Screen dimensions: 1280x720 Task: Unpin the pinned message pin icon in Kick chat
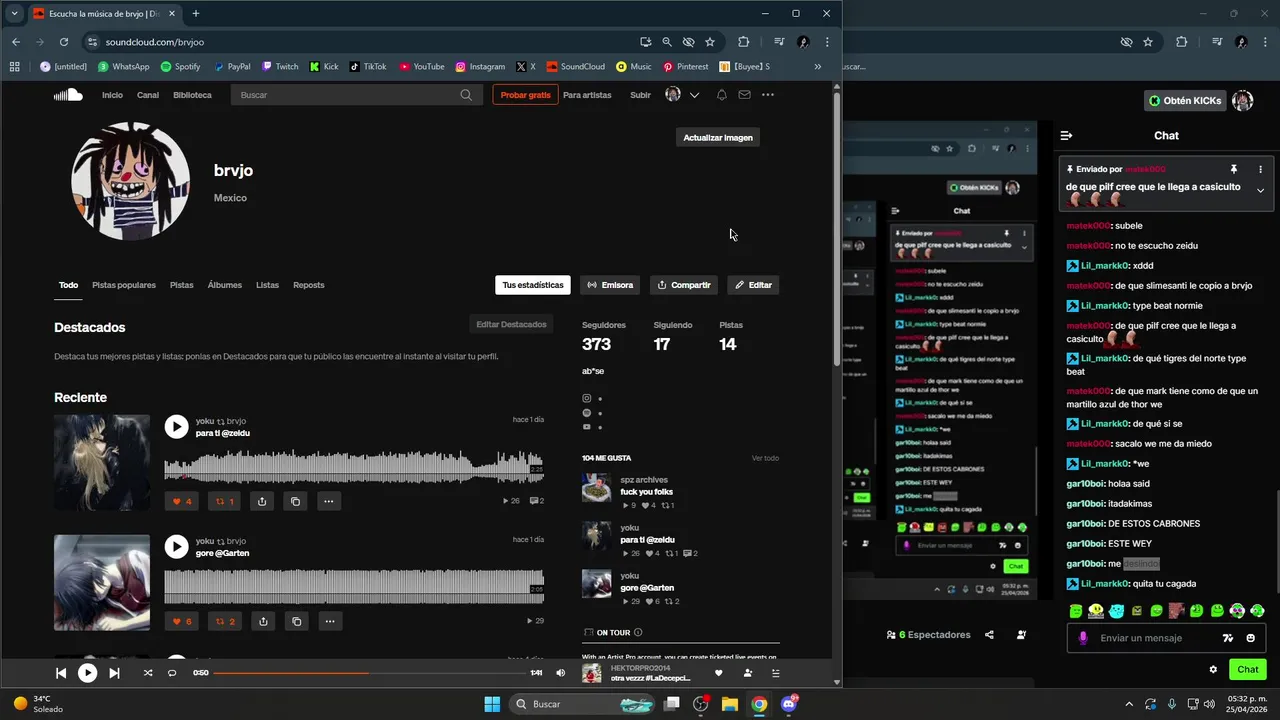pyautogui.click(x=1234, y=169)
